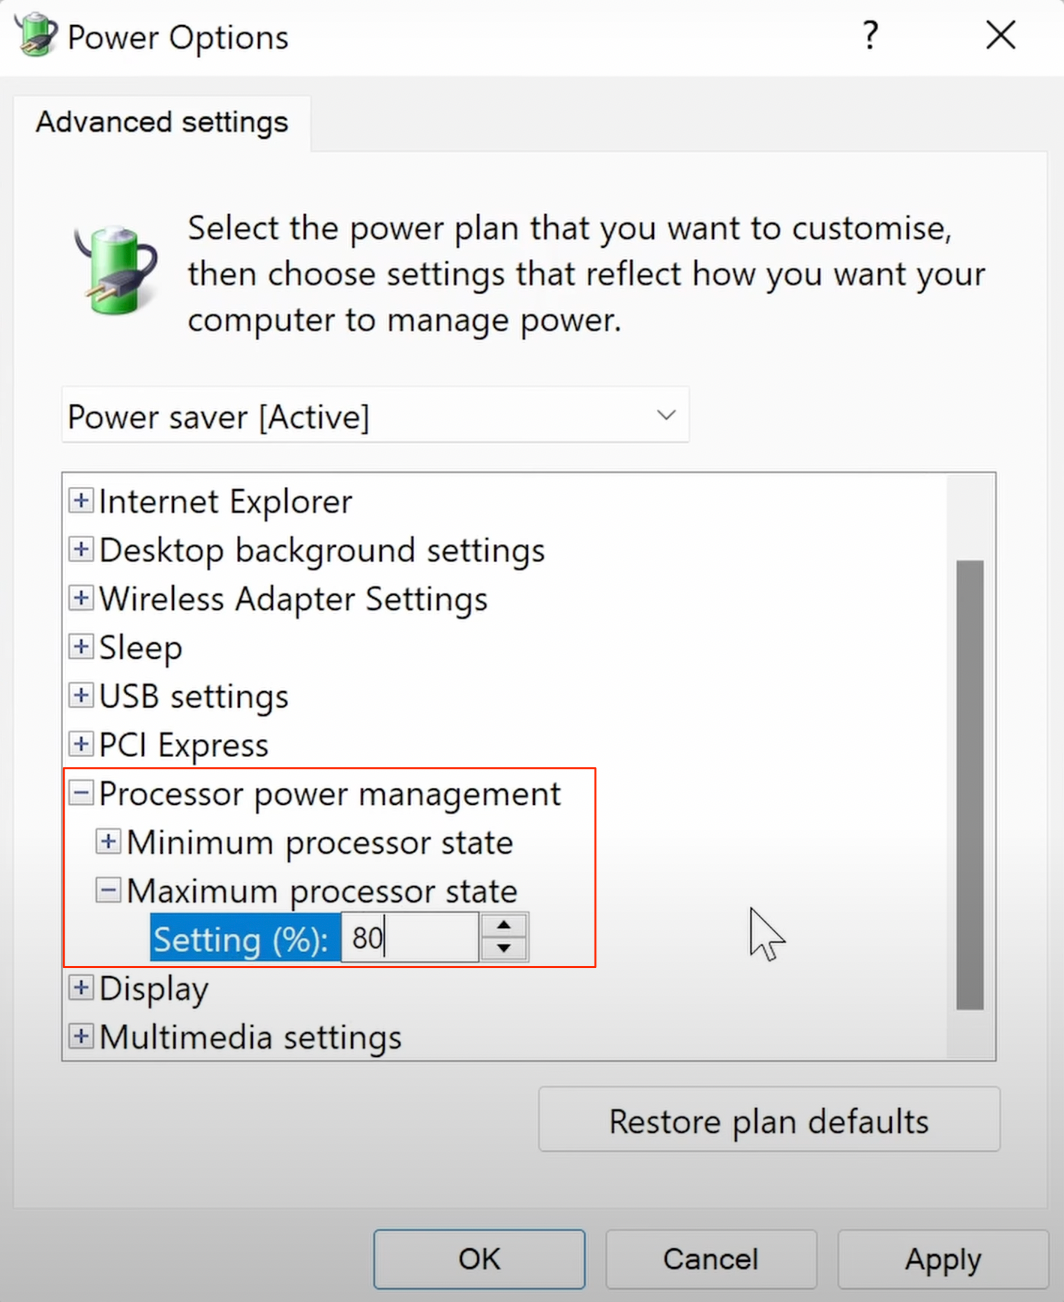The height and width of the screenshot is (1302, 1064).
Task: Expand Minimum processor state node
Action: tap(108, 841)
